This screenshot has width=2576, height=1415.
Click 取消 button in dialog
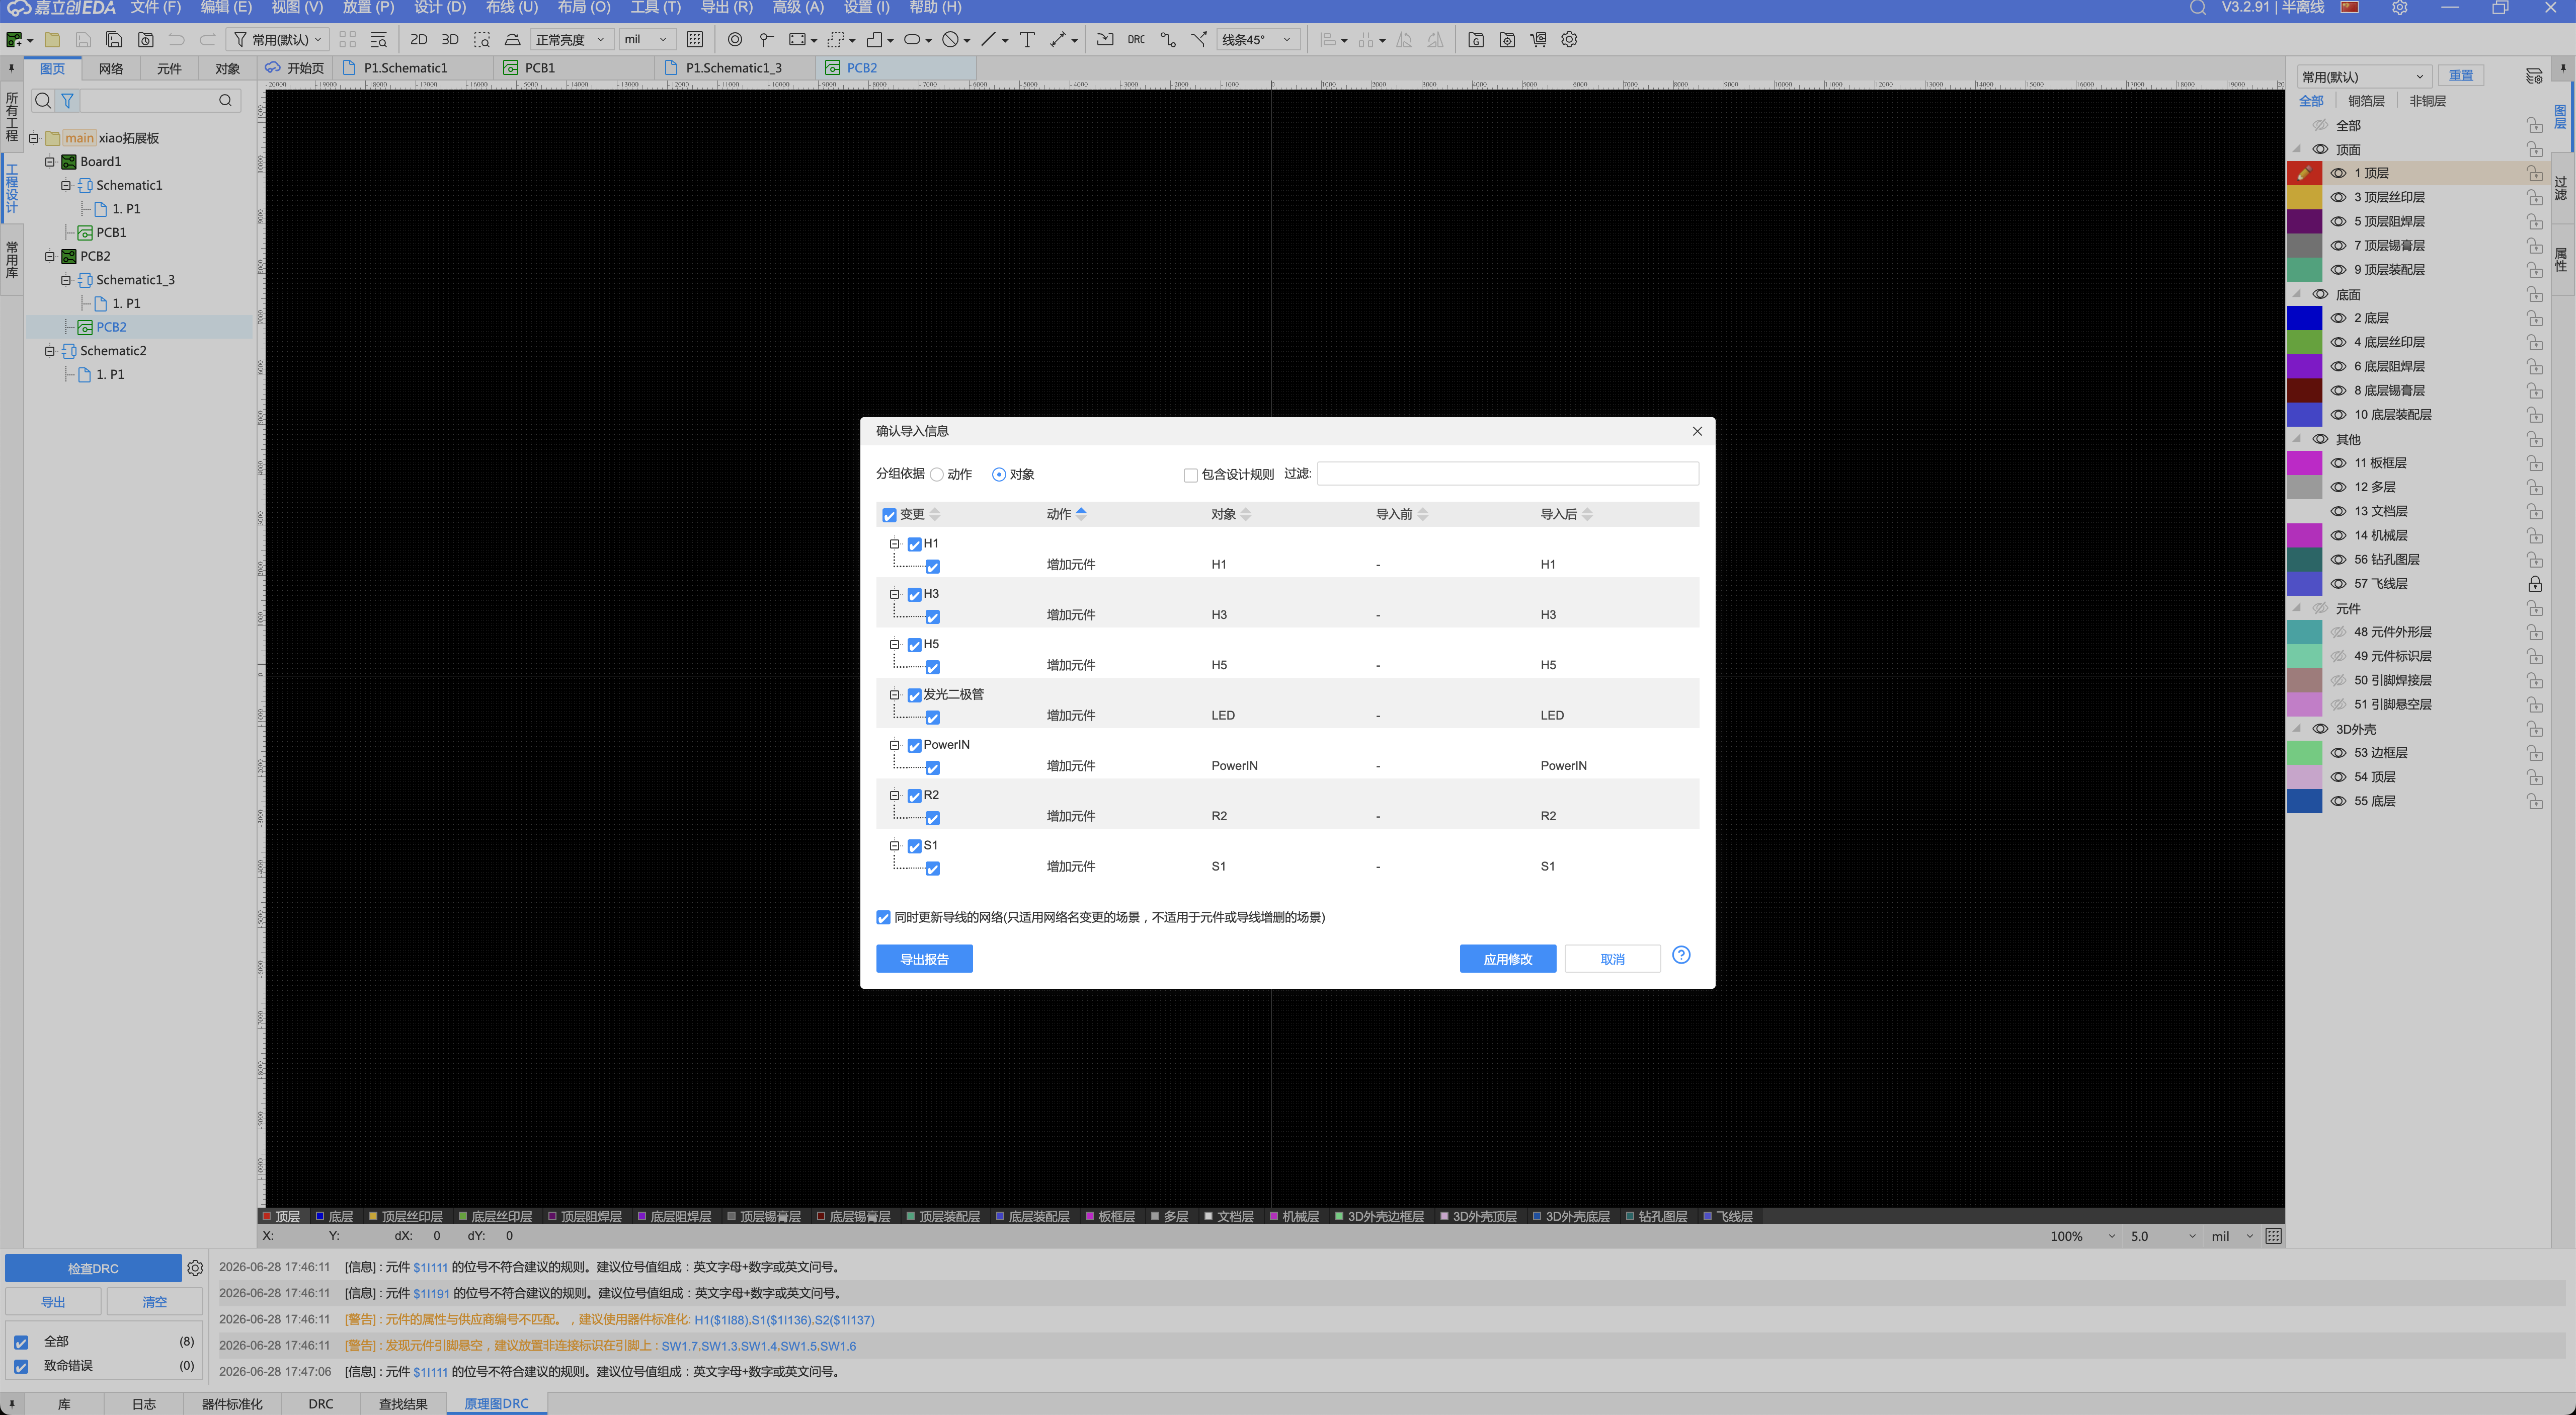(x=1612, y=959)
